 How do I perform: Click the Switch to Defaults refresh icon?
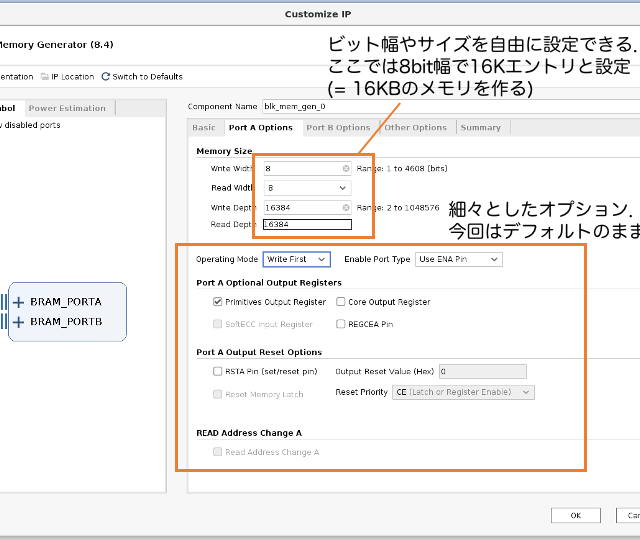click(105, 77)
